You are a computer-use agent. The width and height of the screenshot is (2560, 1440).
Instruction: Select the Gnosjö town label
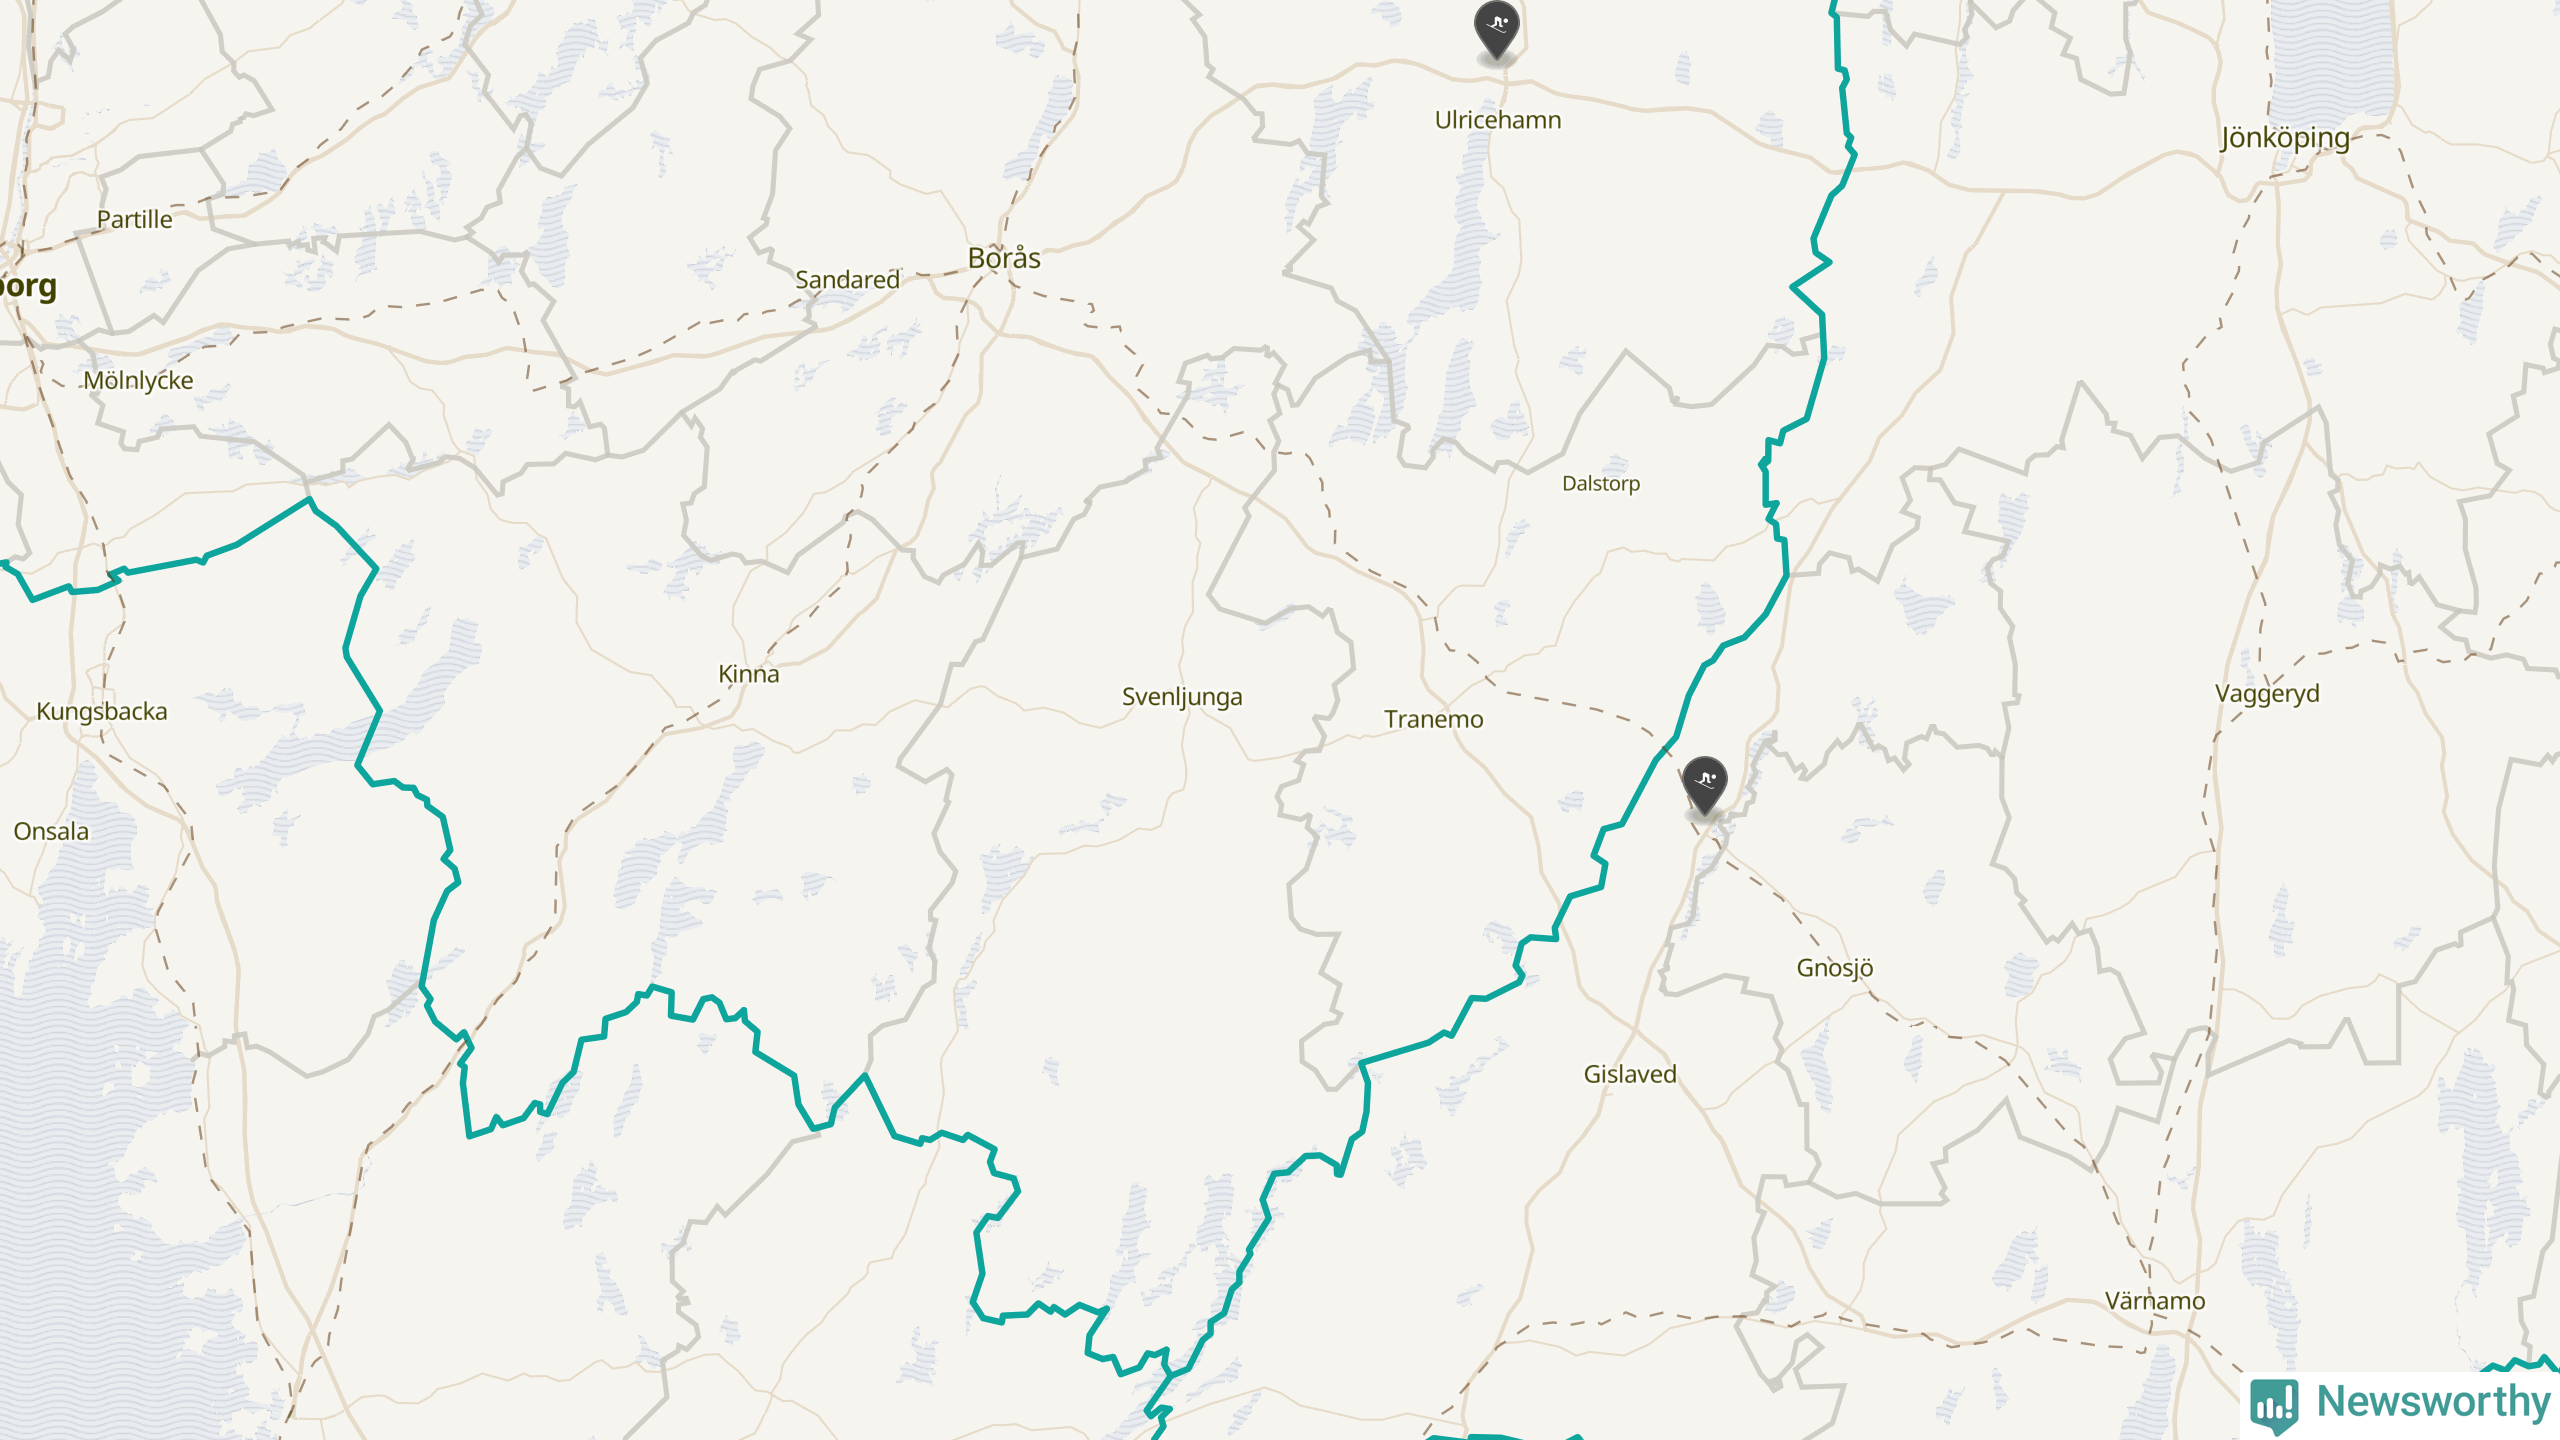click(x=1835, y=968)
